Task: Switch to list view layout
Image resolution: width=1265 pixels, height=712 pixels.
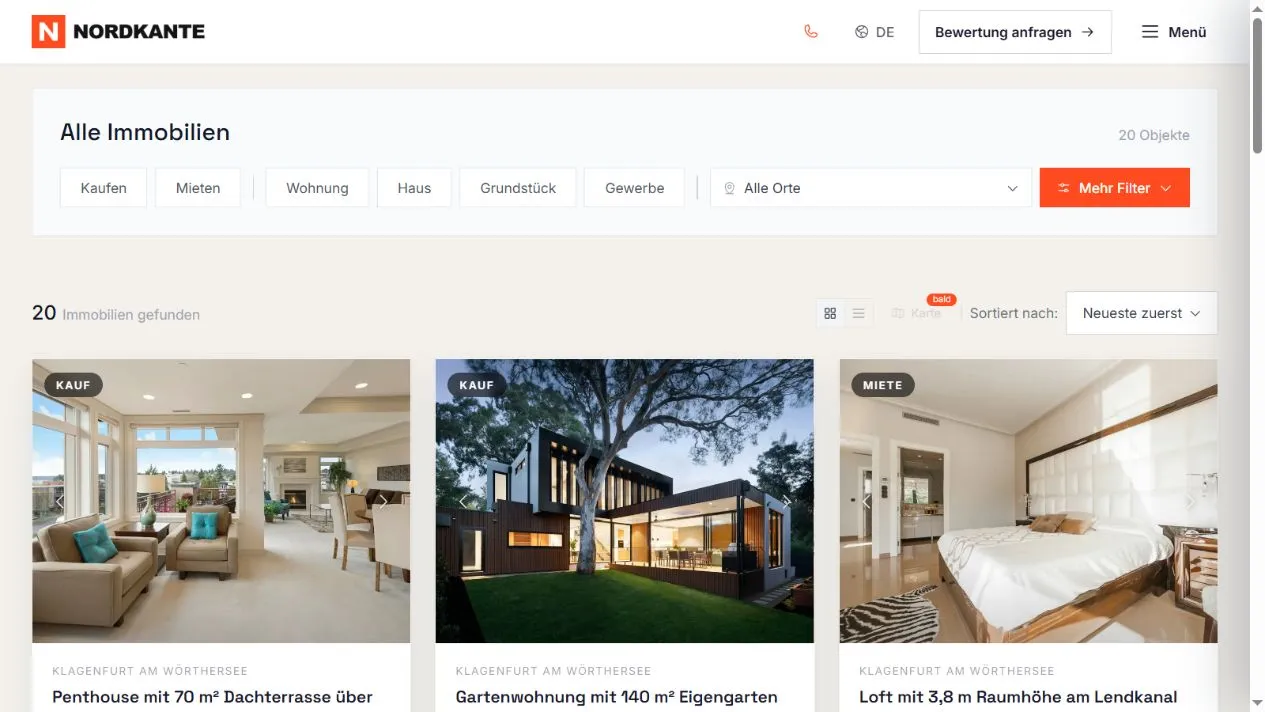Action: 858,313
